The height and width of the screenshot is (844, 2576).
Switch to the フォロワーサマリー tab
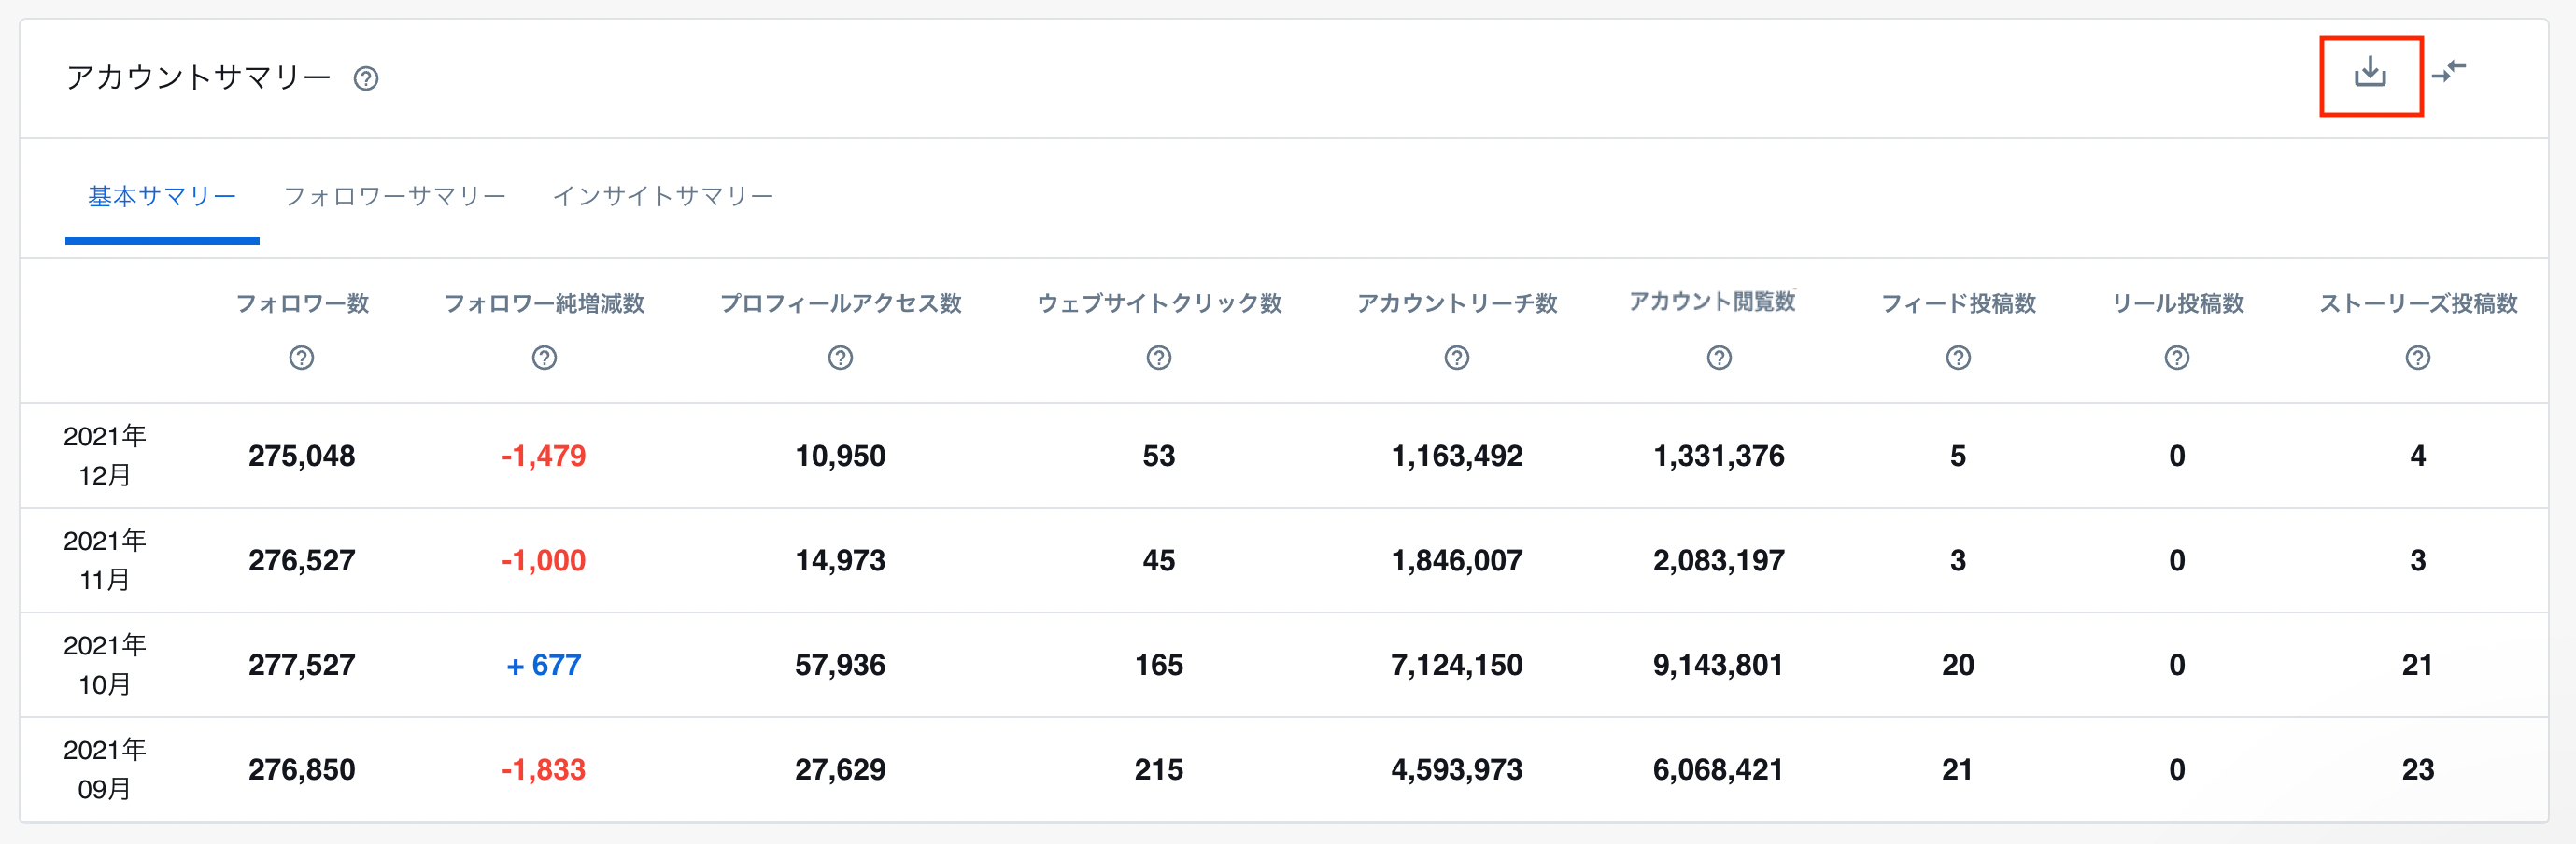coord(395,197)
